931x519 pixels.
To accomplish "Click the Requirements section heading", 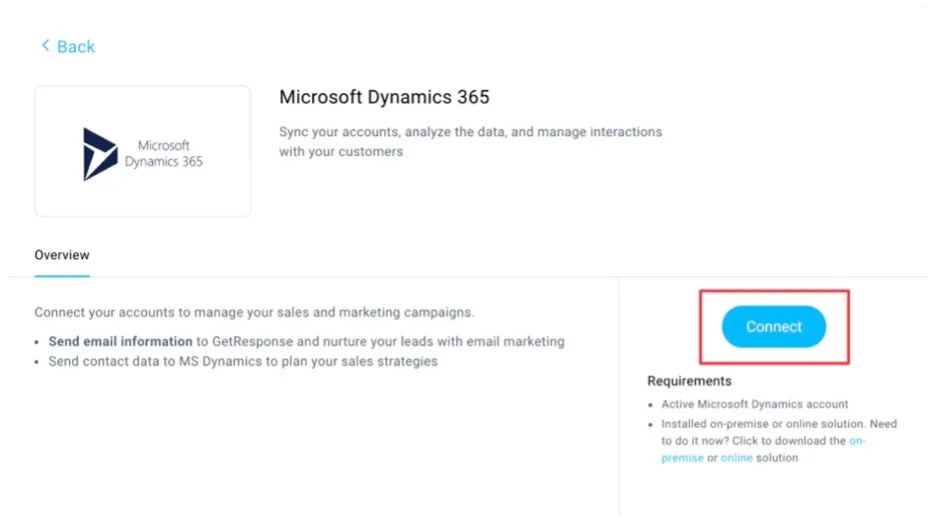I will point(689,381).
